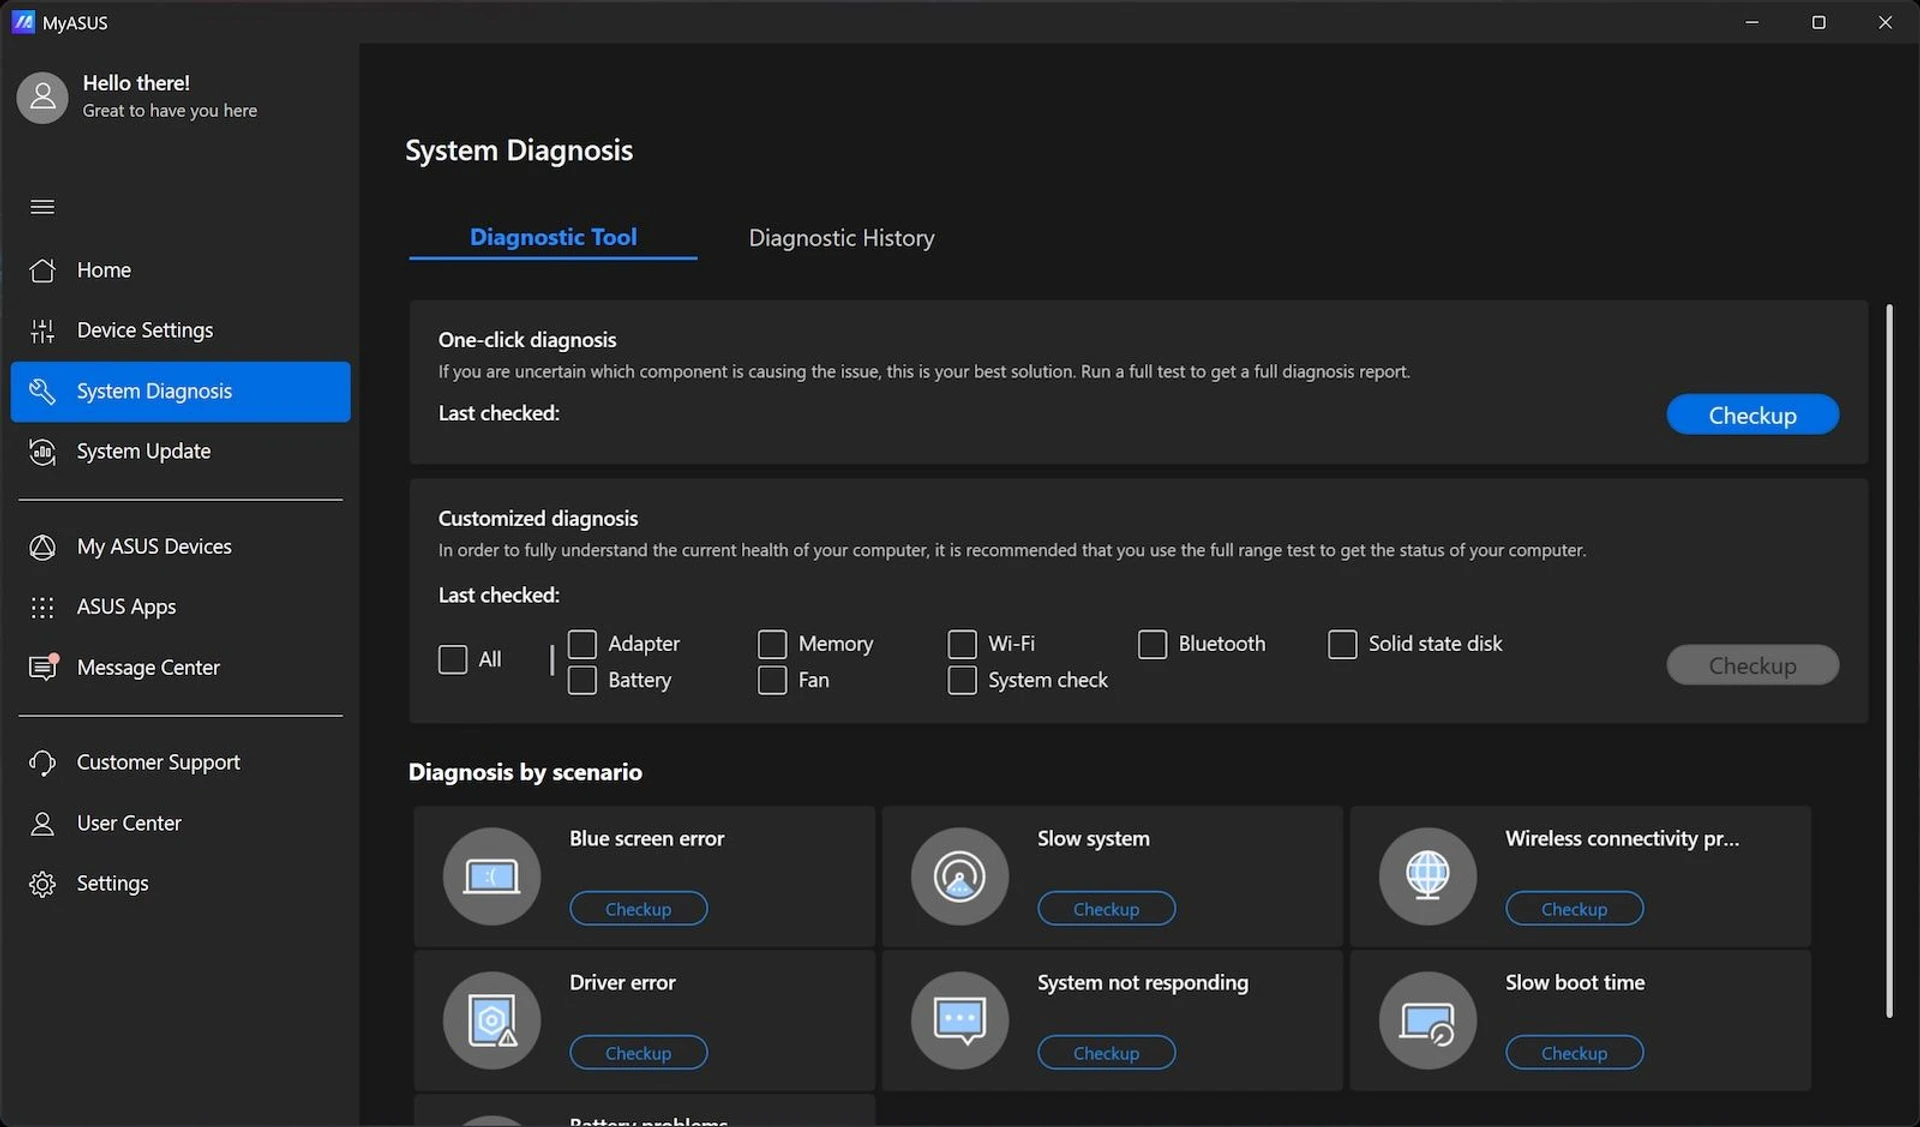
Task: Switch to the Diagnostic Tool tab
Action: pos(553,237)
